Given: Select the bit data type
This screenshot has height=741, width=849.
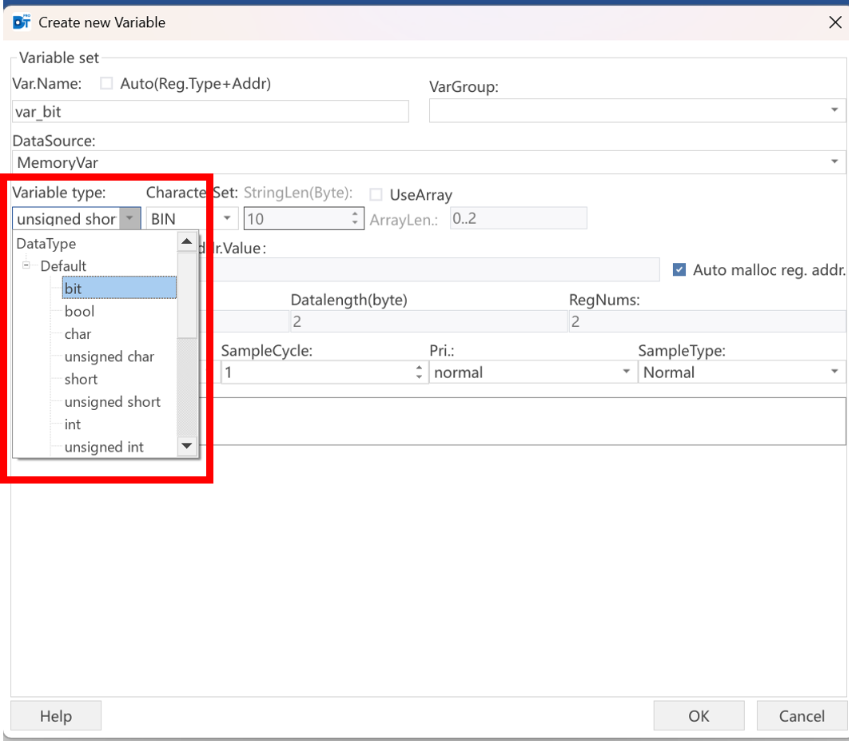Looking at the screenshot, I should [x=119, y=288].
